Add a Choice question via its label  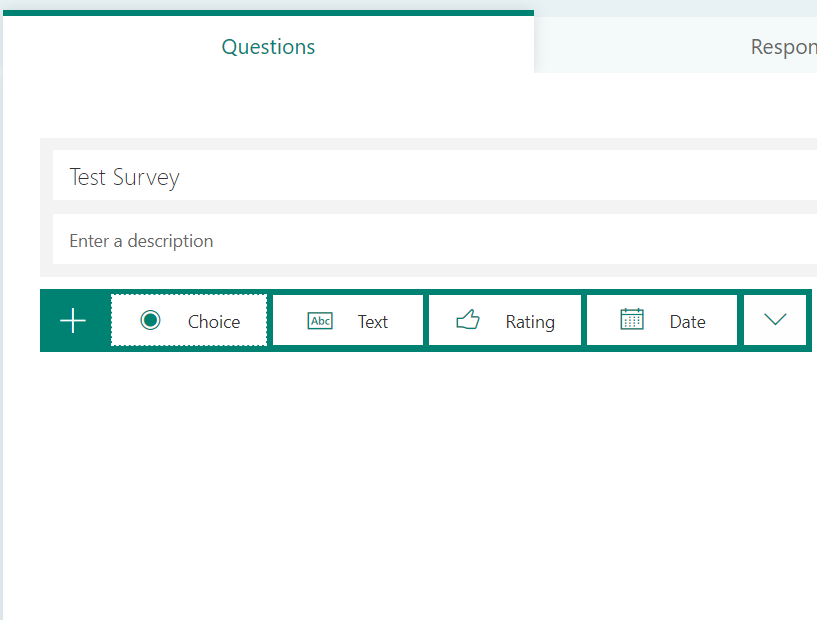[214, 322]
